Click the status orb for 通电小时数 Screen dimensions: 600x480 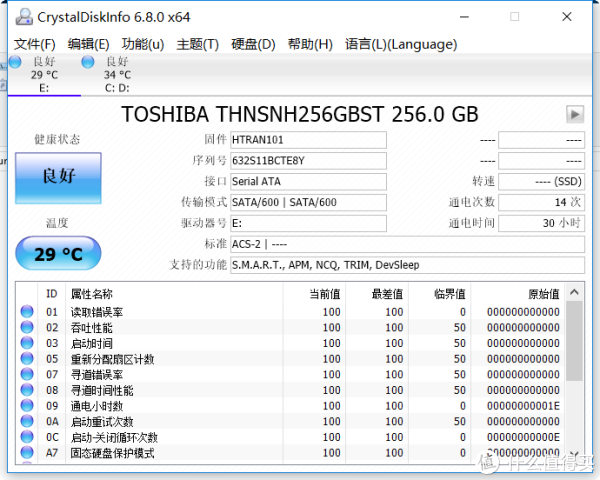click(27, 405)
